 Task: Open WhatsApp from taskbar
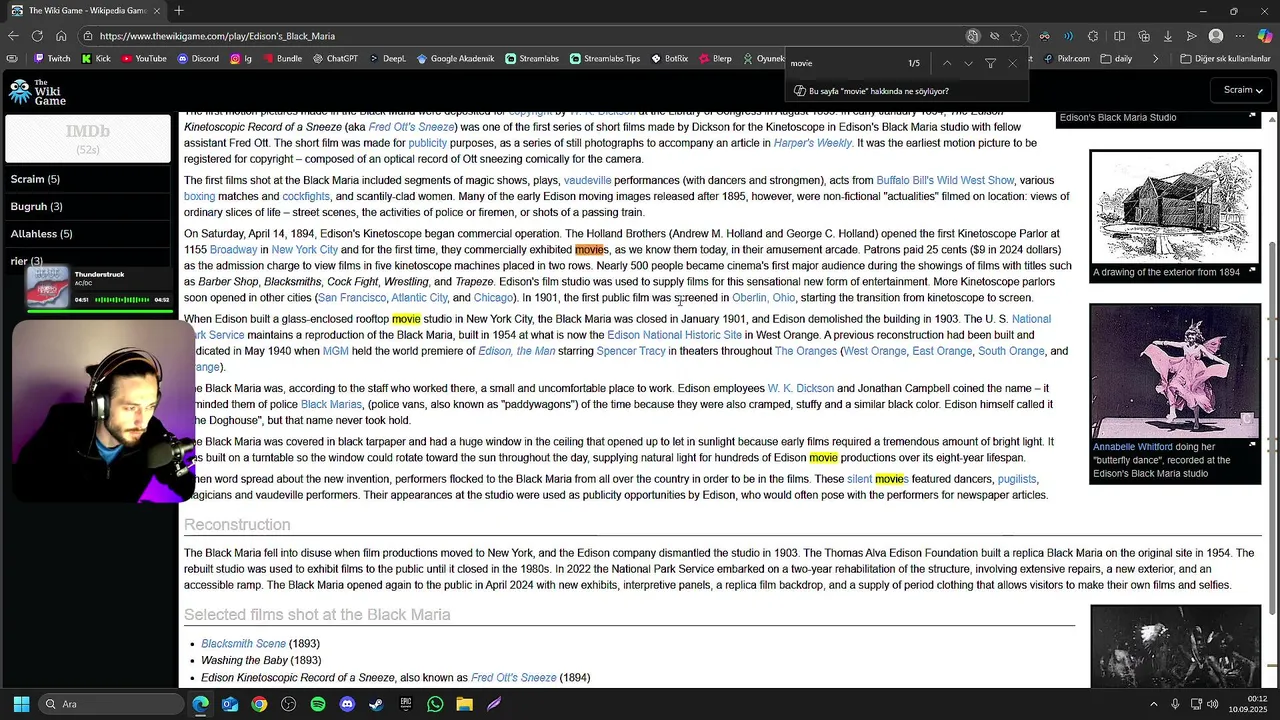pos(435,704)
